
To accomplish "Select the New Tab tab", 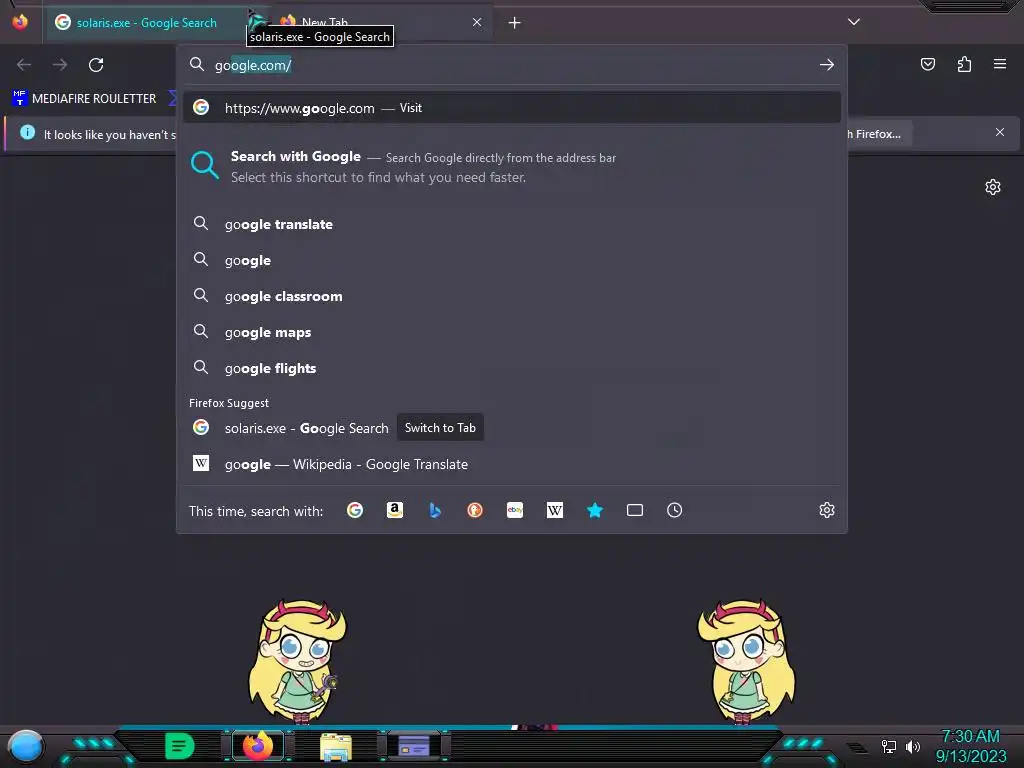I will pos(382,23).
